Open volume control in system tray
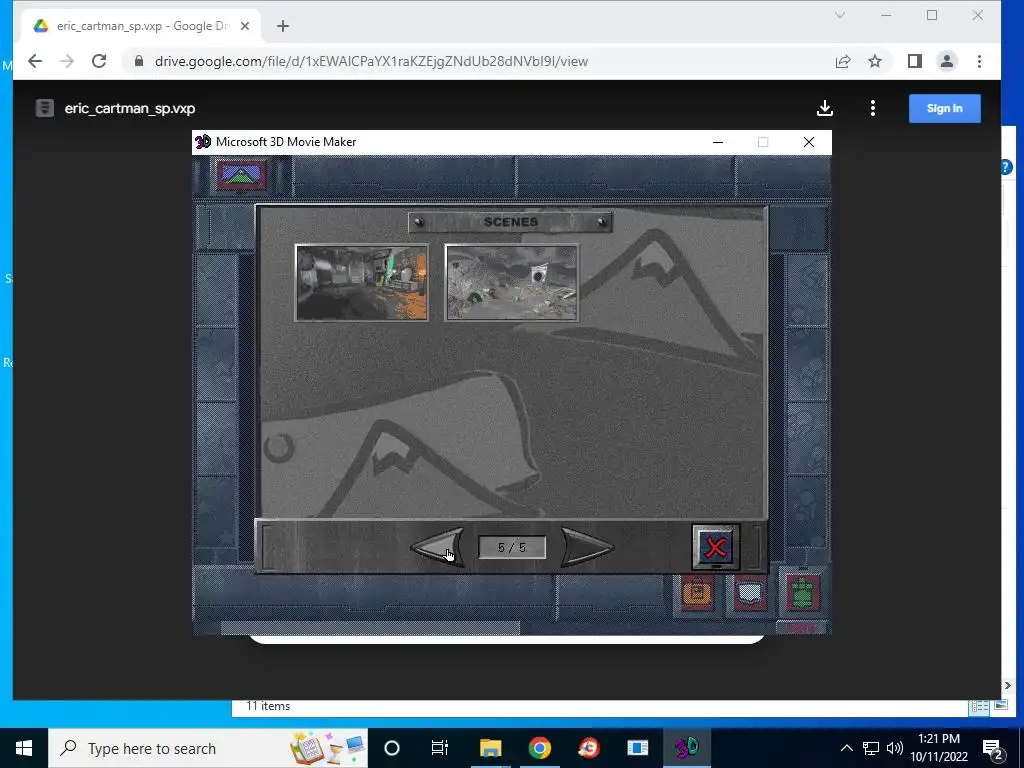Image resolution: width=1024 pixels, height=768 pixels. click(x=895, y=748)
